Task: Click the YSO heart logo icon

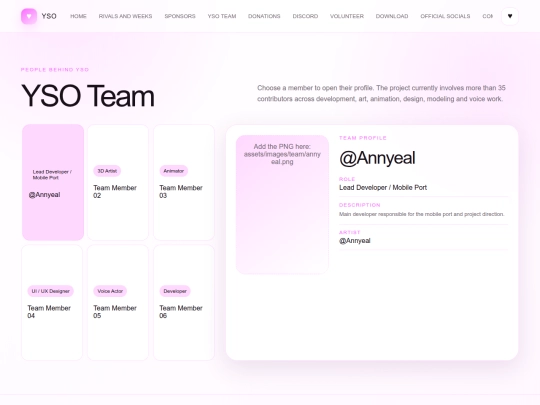Action: coord(29,16)
